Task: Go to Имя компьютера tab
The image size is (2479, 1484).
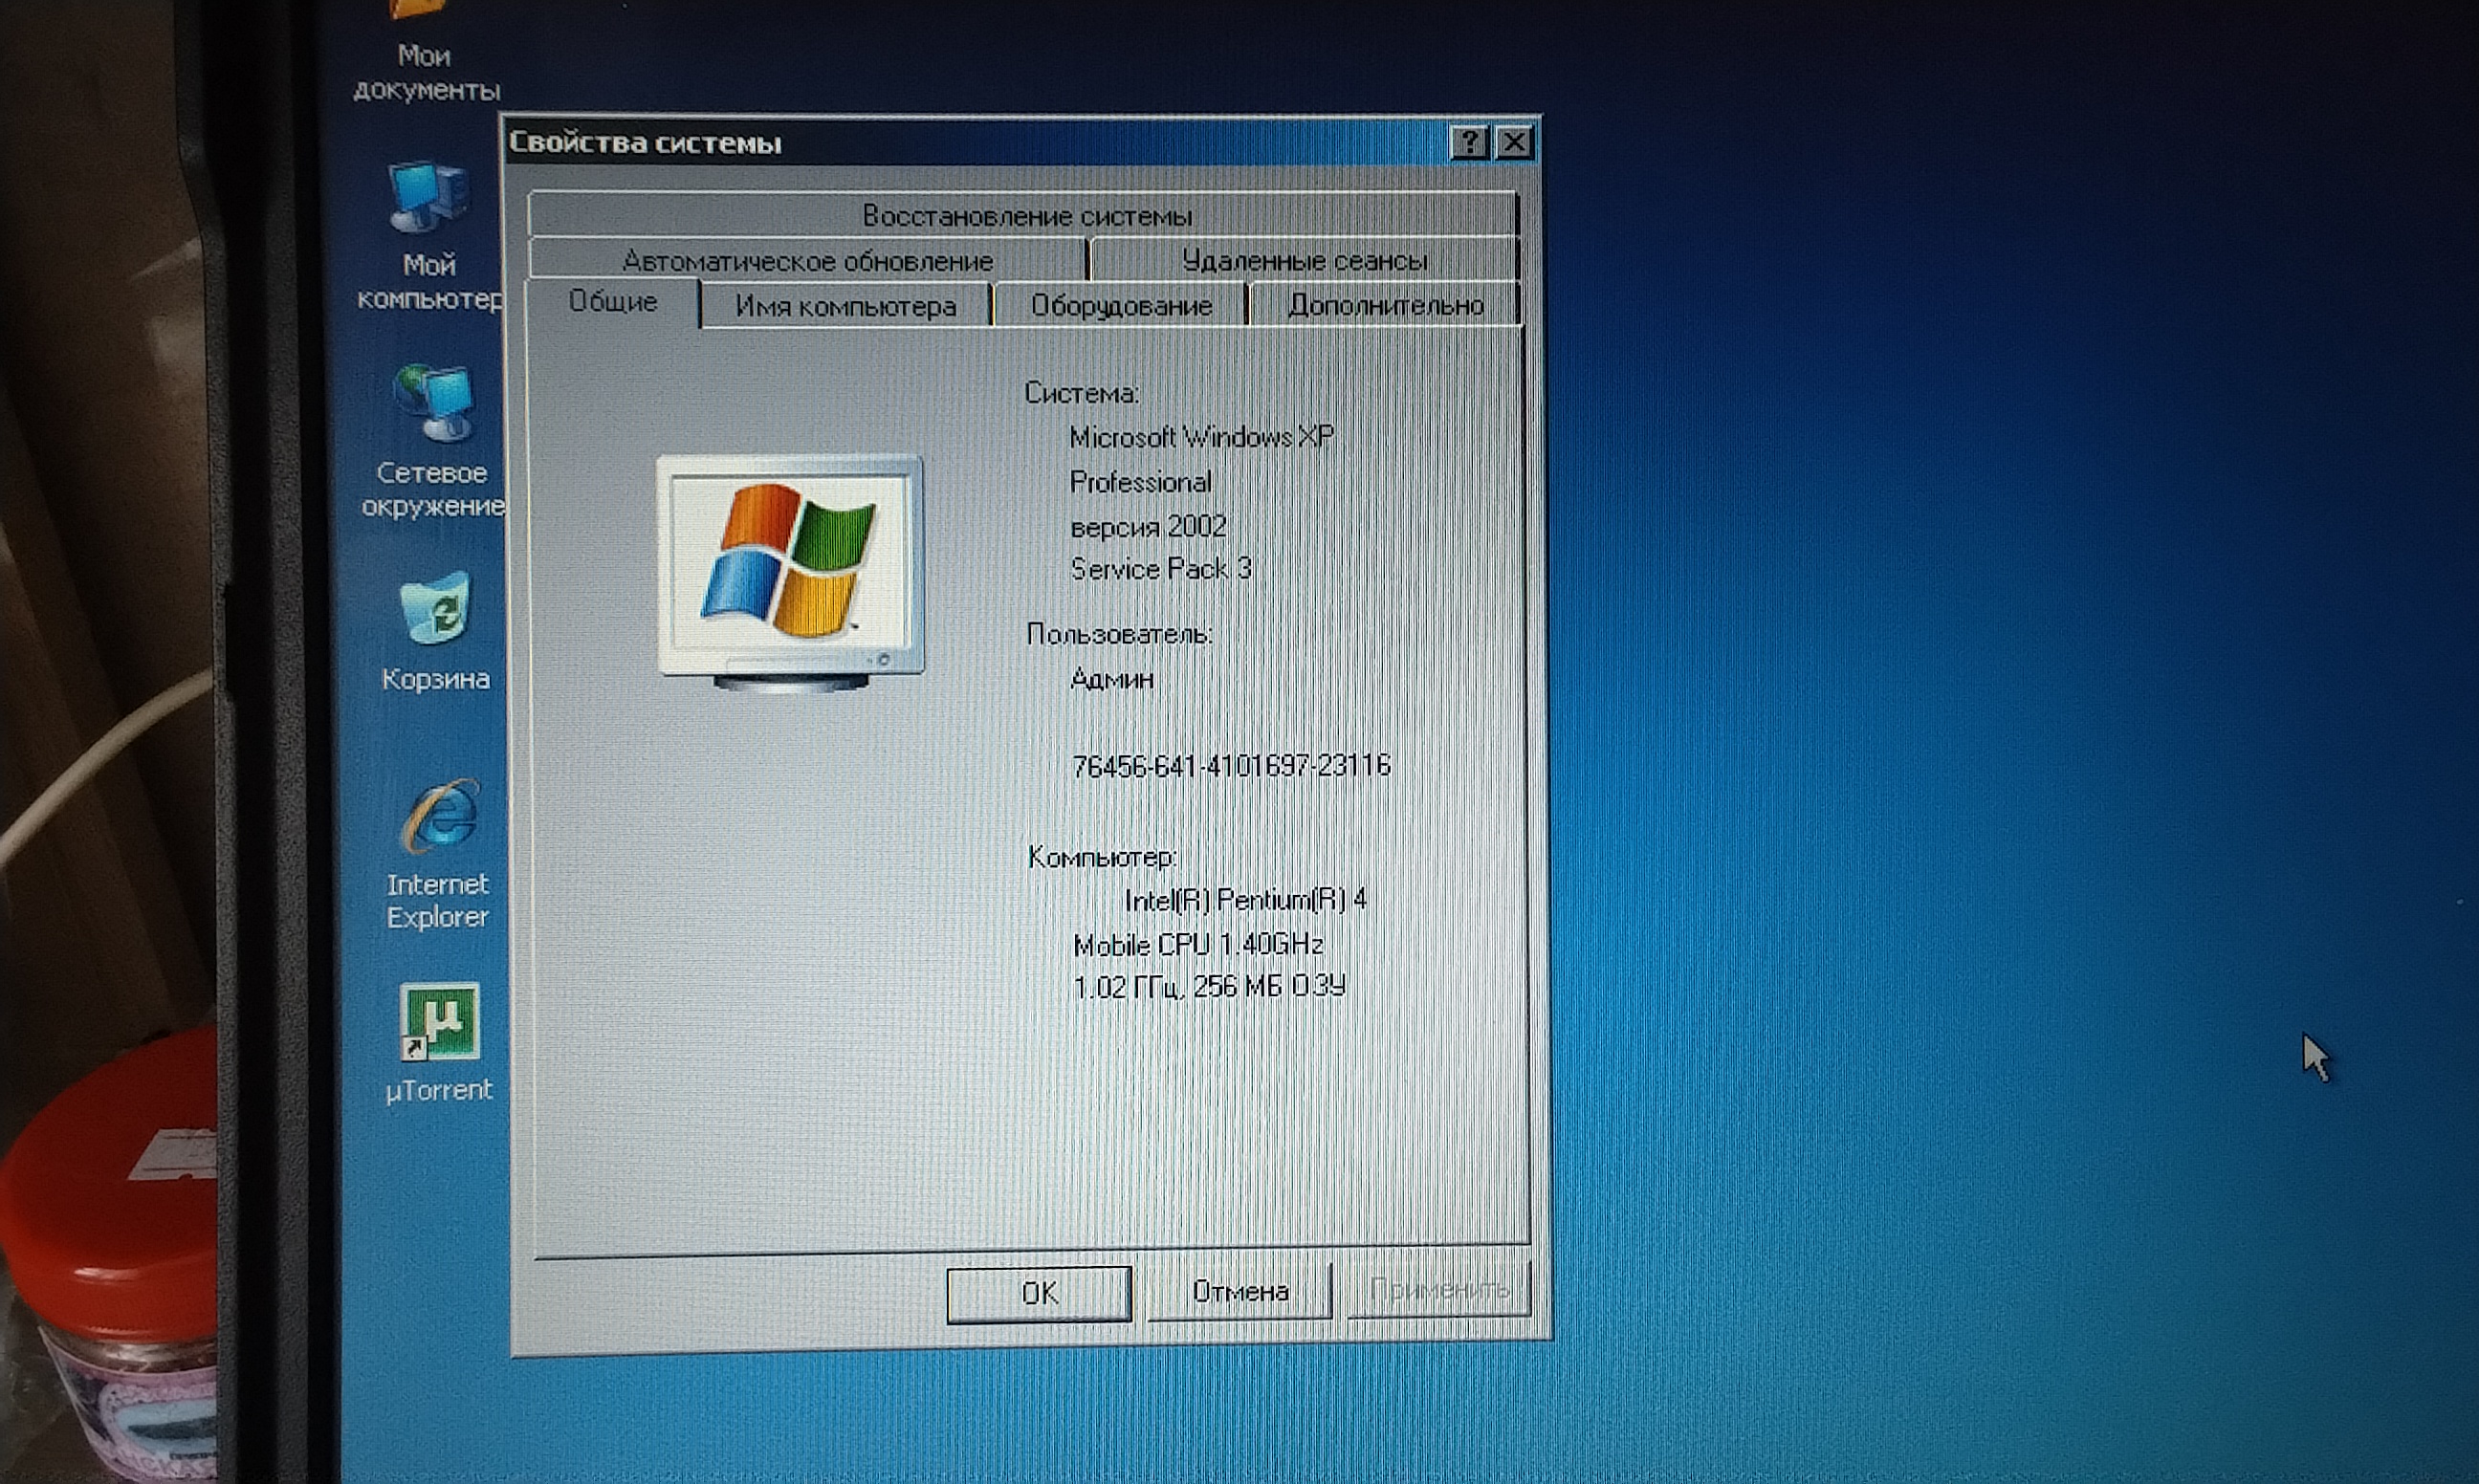Action: pyautogui.click(x=845, y=306)
